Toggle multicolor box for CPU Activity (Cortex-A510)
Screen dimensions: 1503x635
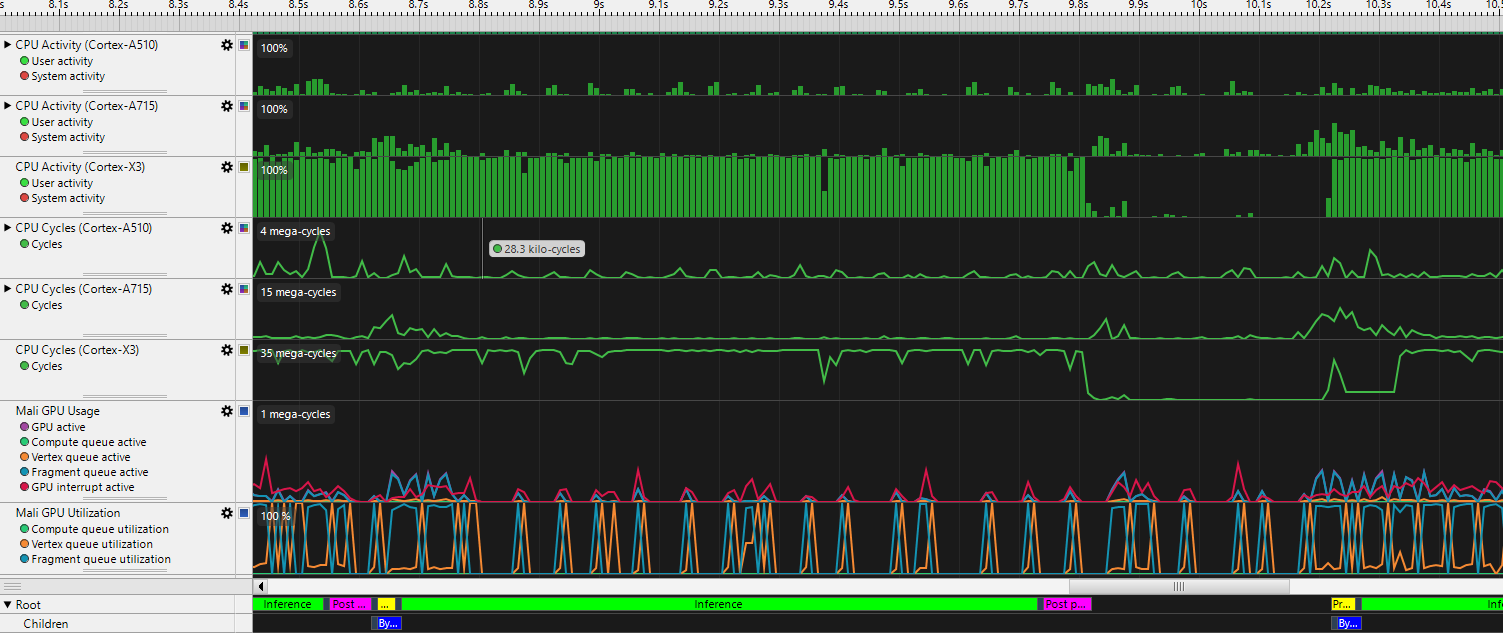pos(243,45)
